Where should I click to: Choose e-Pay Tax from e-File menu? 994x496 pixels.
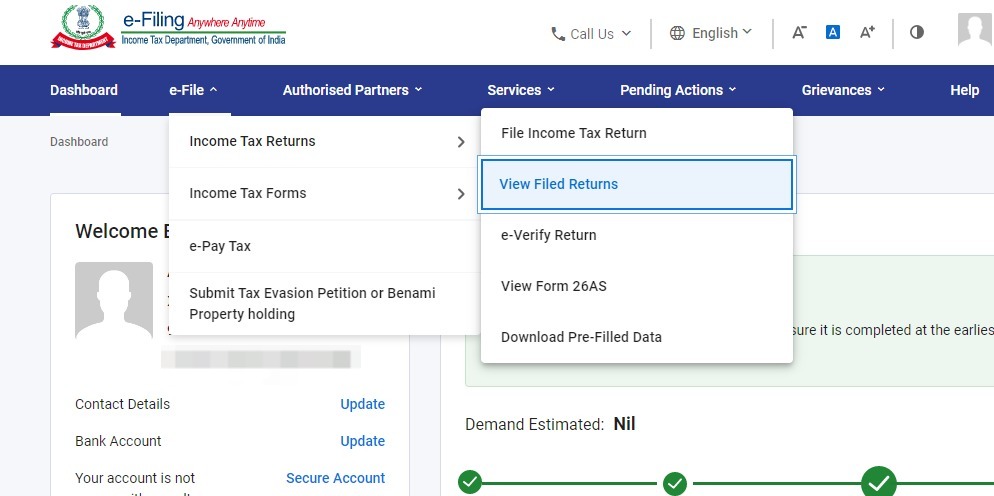coord(220,246)
